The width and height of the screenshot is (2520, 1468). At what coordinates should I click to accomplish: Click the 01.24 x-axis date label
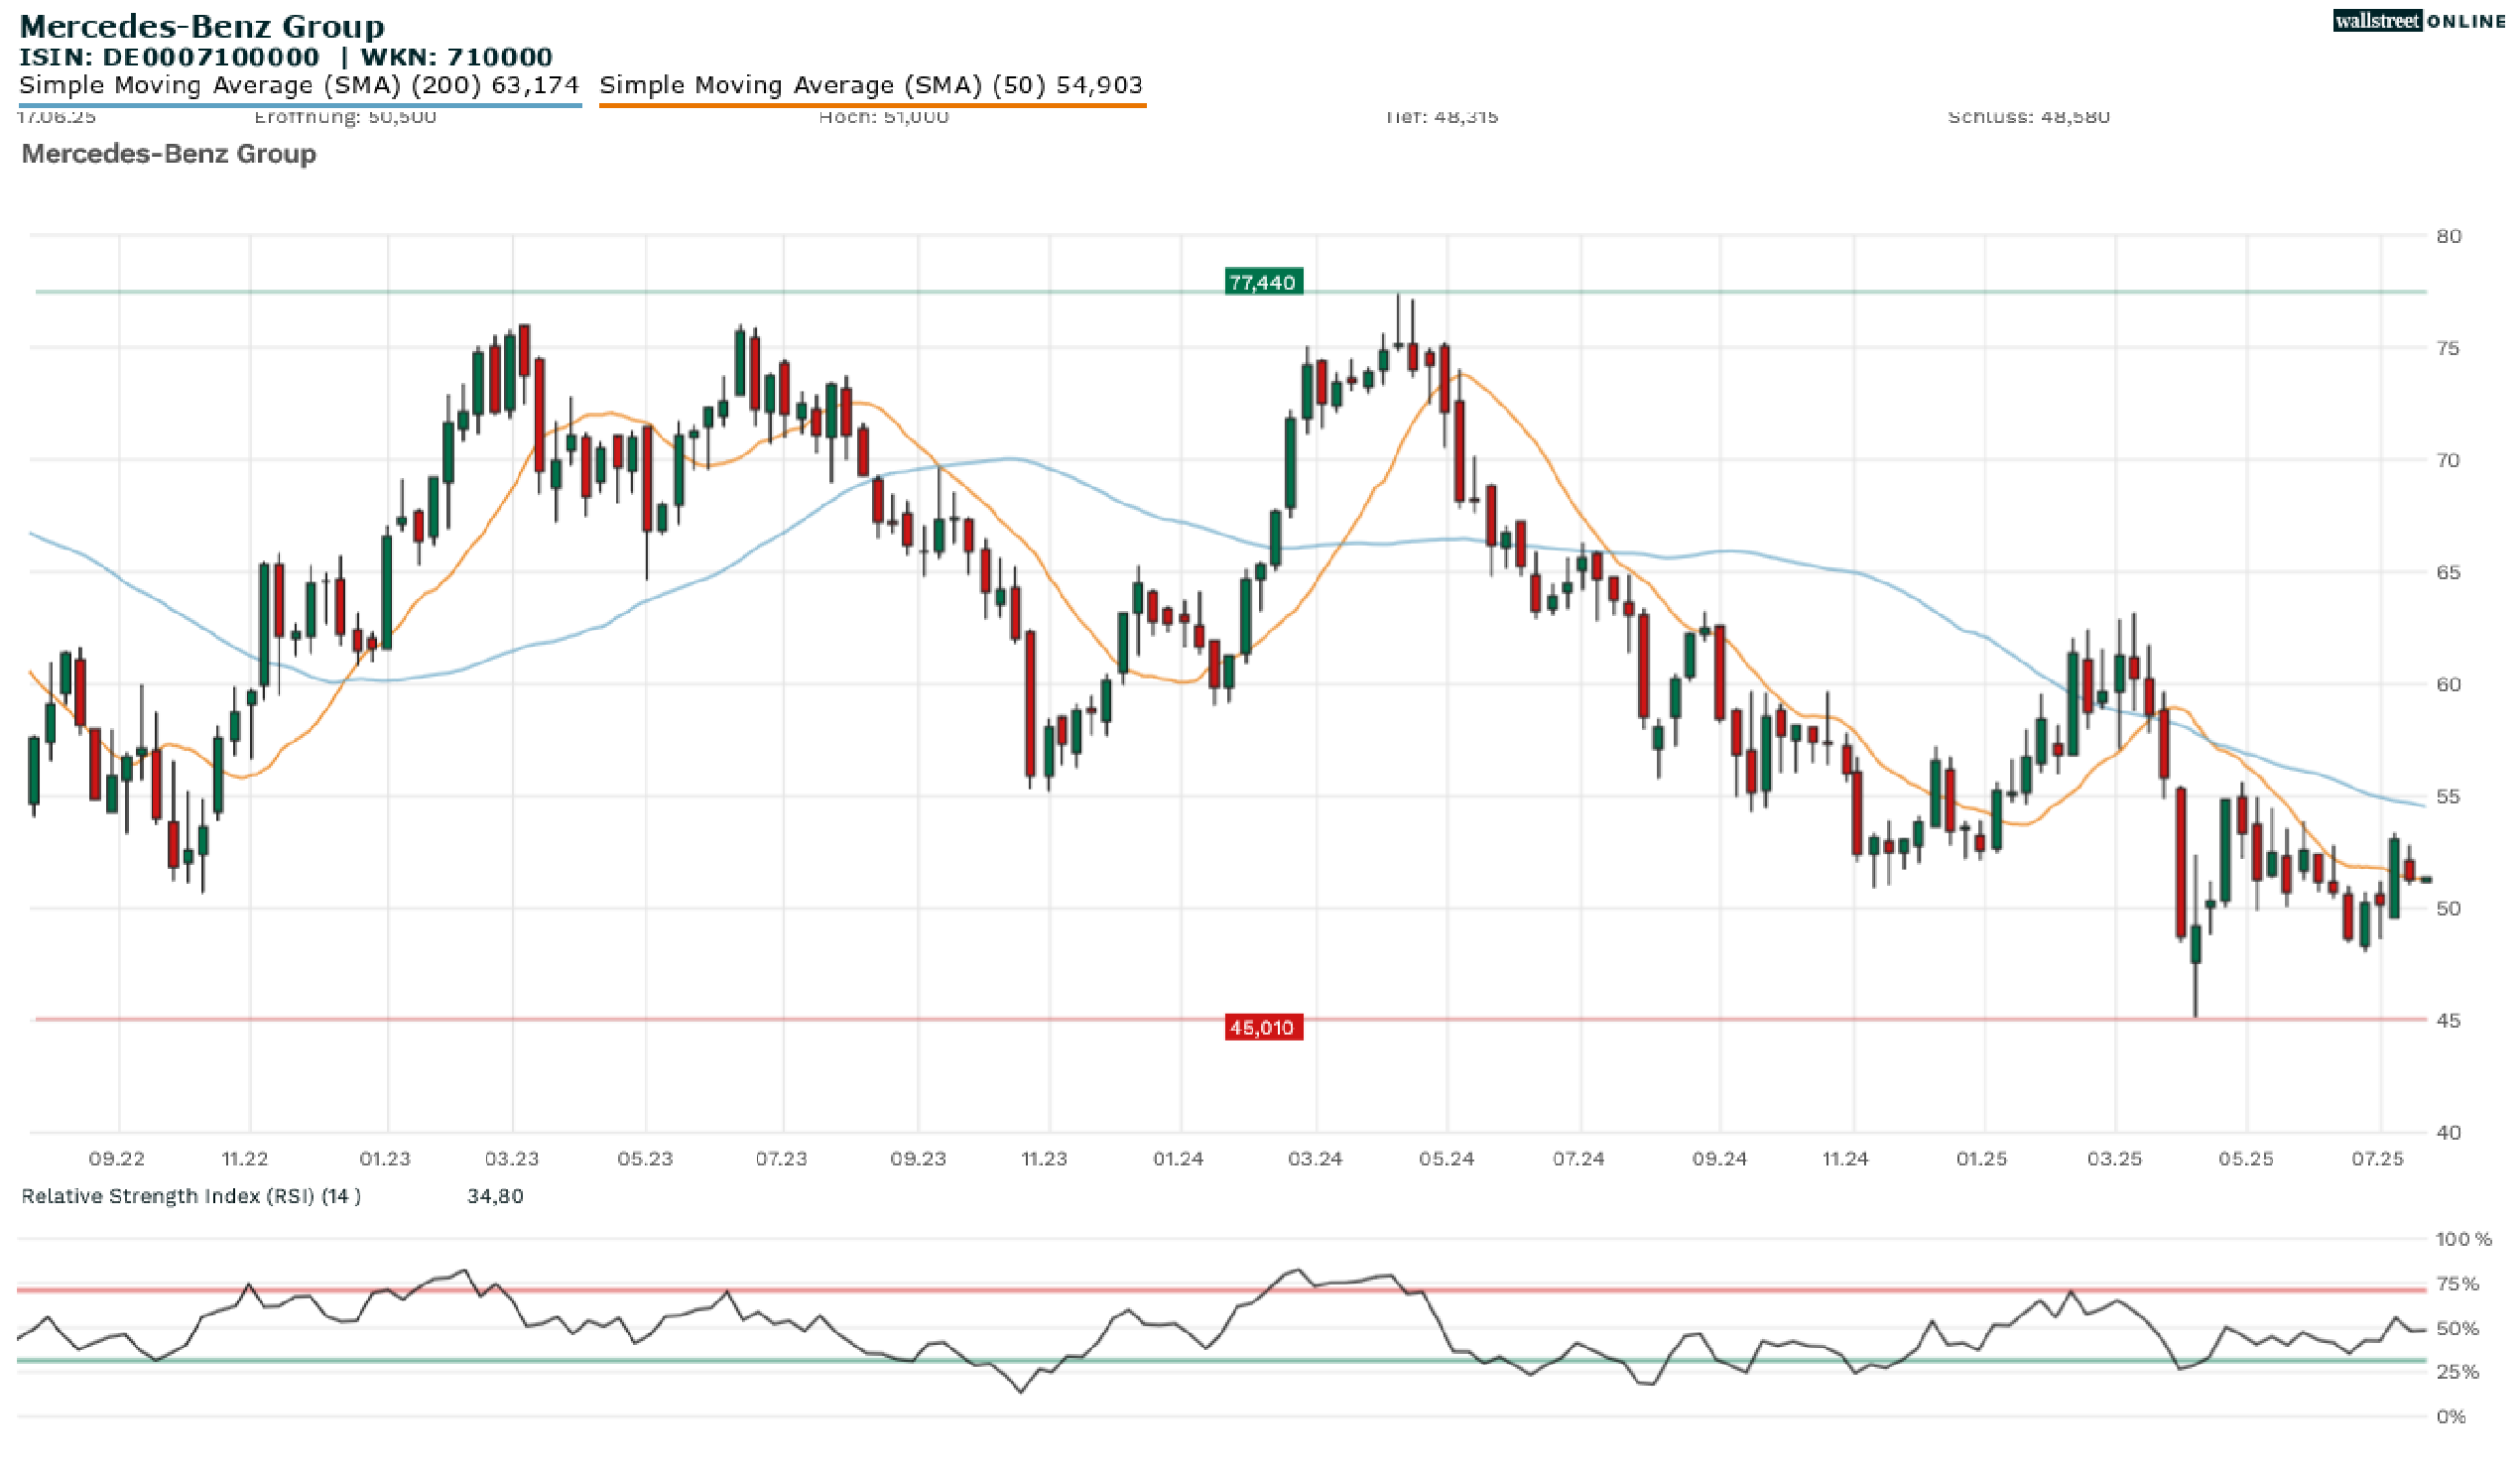coord(1178,1159)
